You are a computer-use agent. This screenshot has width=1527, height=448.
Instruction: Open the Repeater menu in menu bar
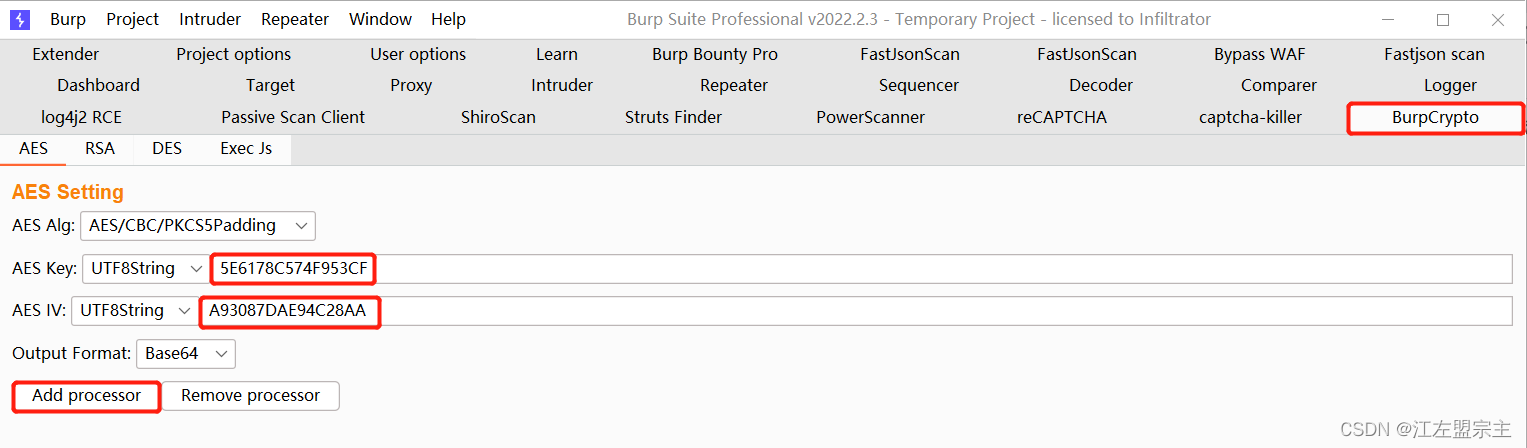[x=295, y=19]
